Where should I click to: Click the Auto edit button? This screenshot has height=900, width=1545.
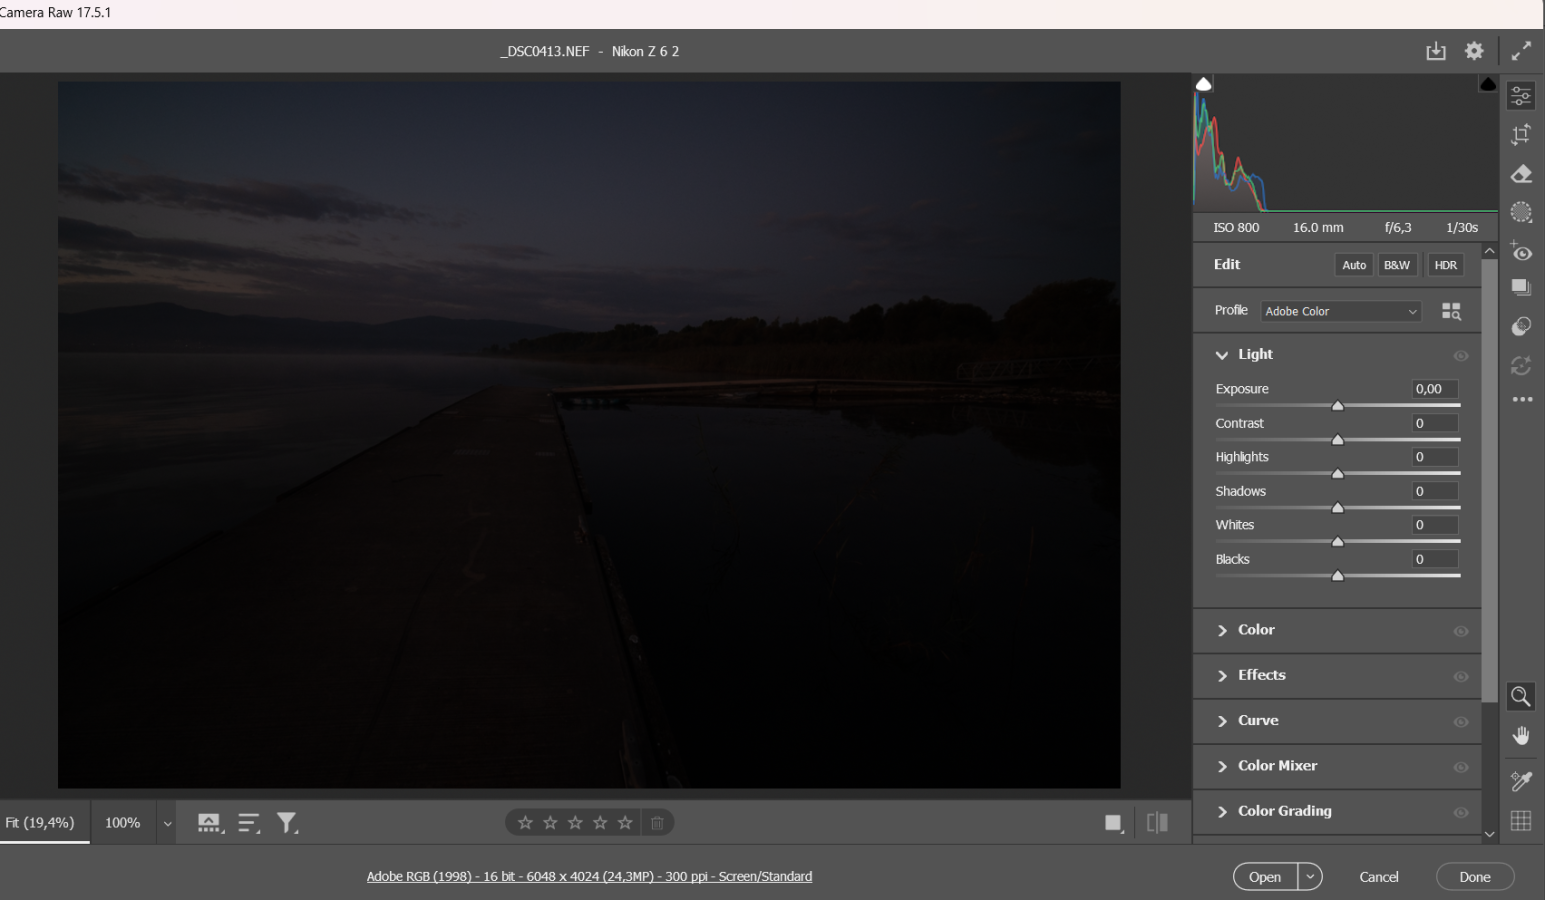[x=1353, y=265]
